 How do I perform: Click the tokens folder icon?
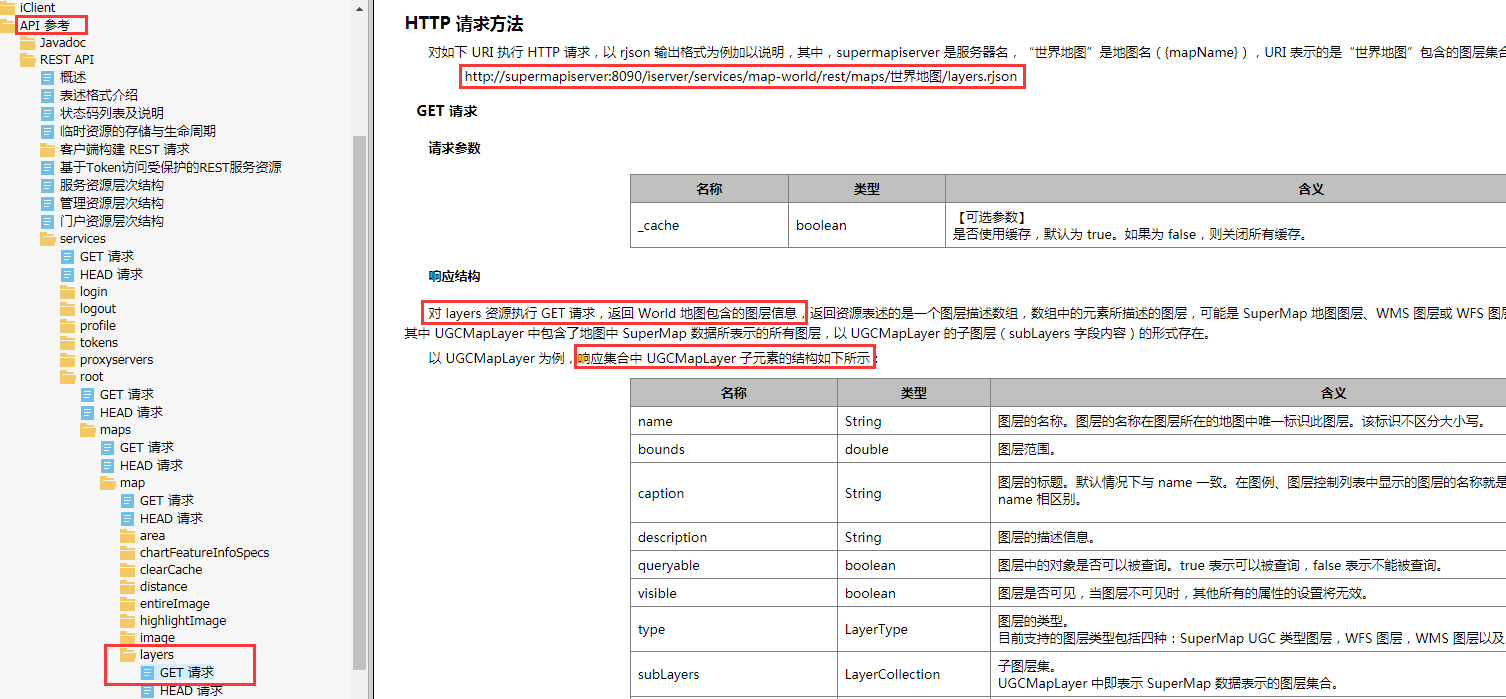point(67,343)
